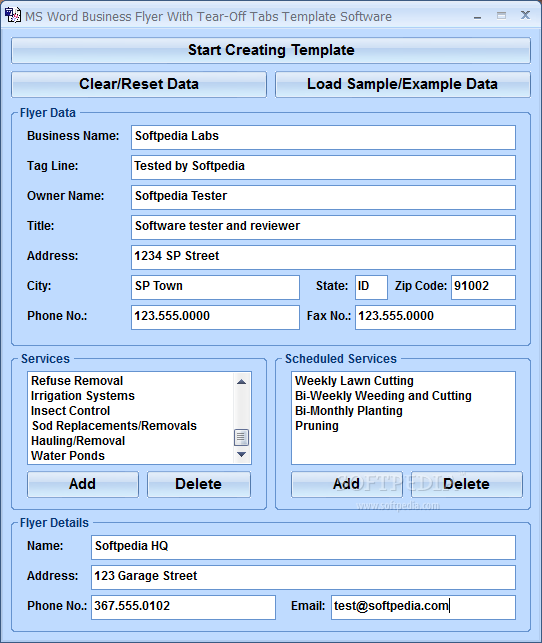542x643 pixels.
Task: Choose 'Insect Control' from Services
Action: [x=71, y=411]
